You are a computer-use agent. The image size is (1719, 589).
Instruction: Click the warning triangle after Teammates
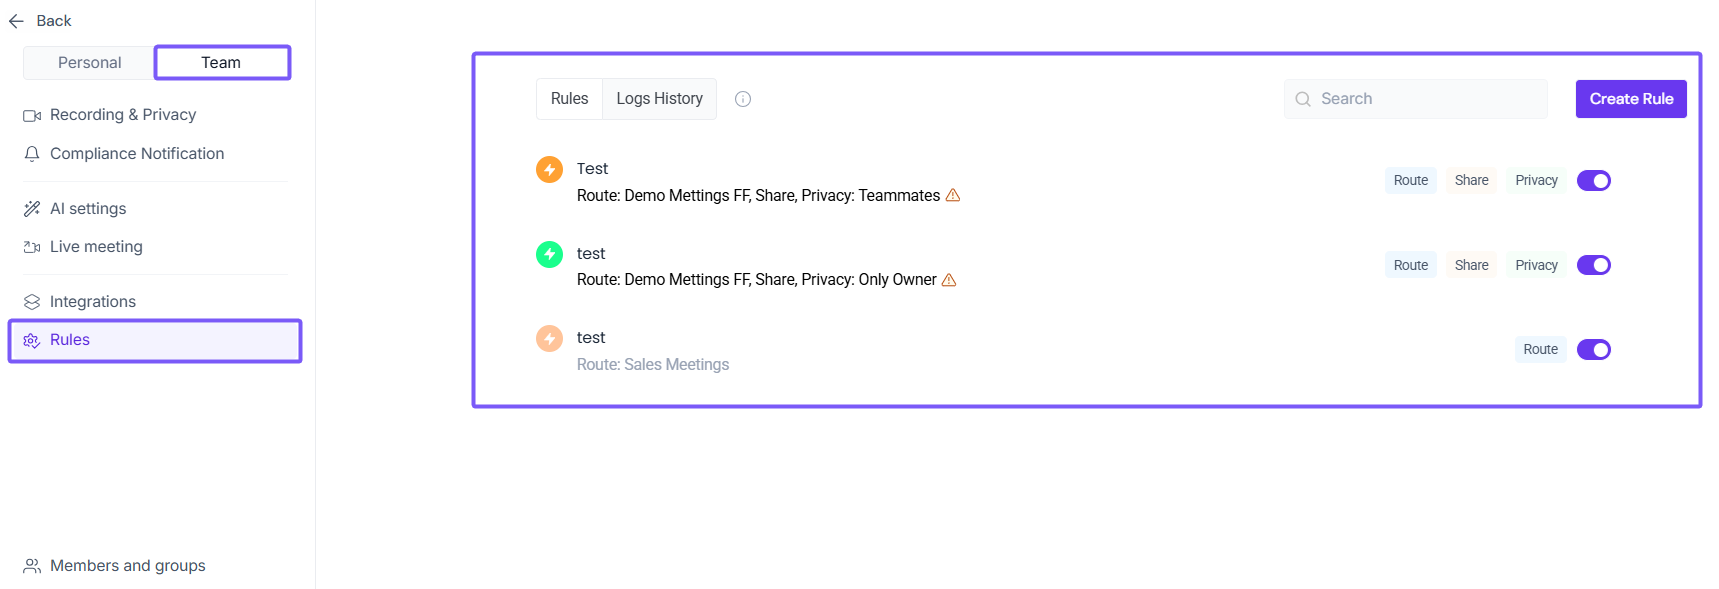(953, 195)
